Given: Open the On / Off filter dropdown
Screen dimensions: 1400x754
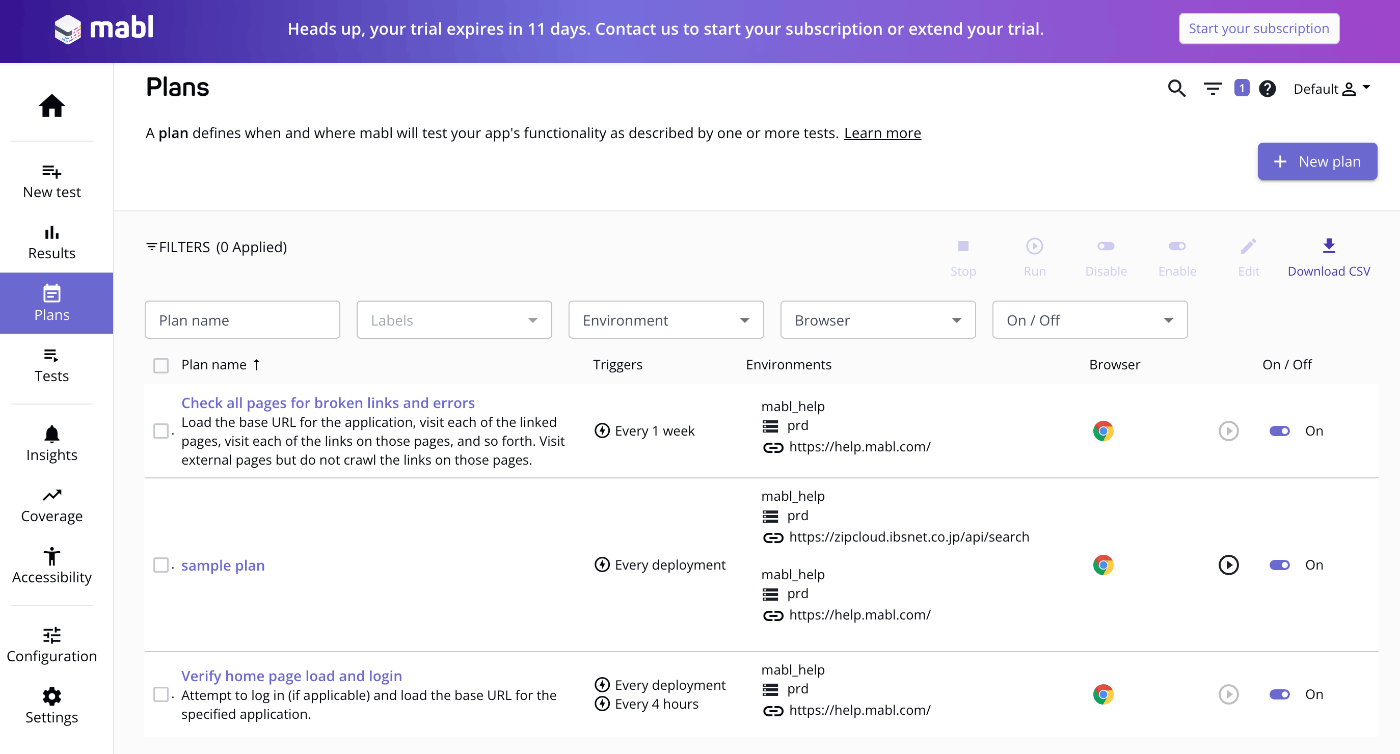Looking at the screenshot, I should point(1090,320).
